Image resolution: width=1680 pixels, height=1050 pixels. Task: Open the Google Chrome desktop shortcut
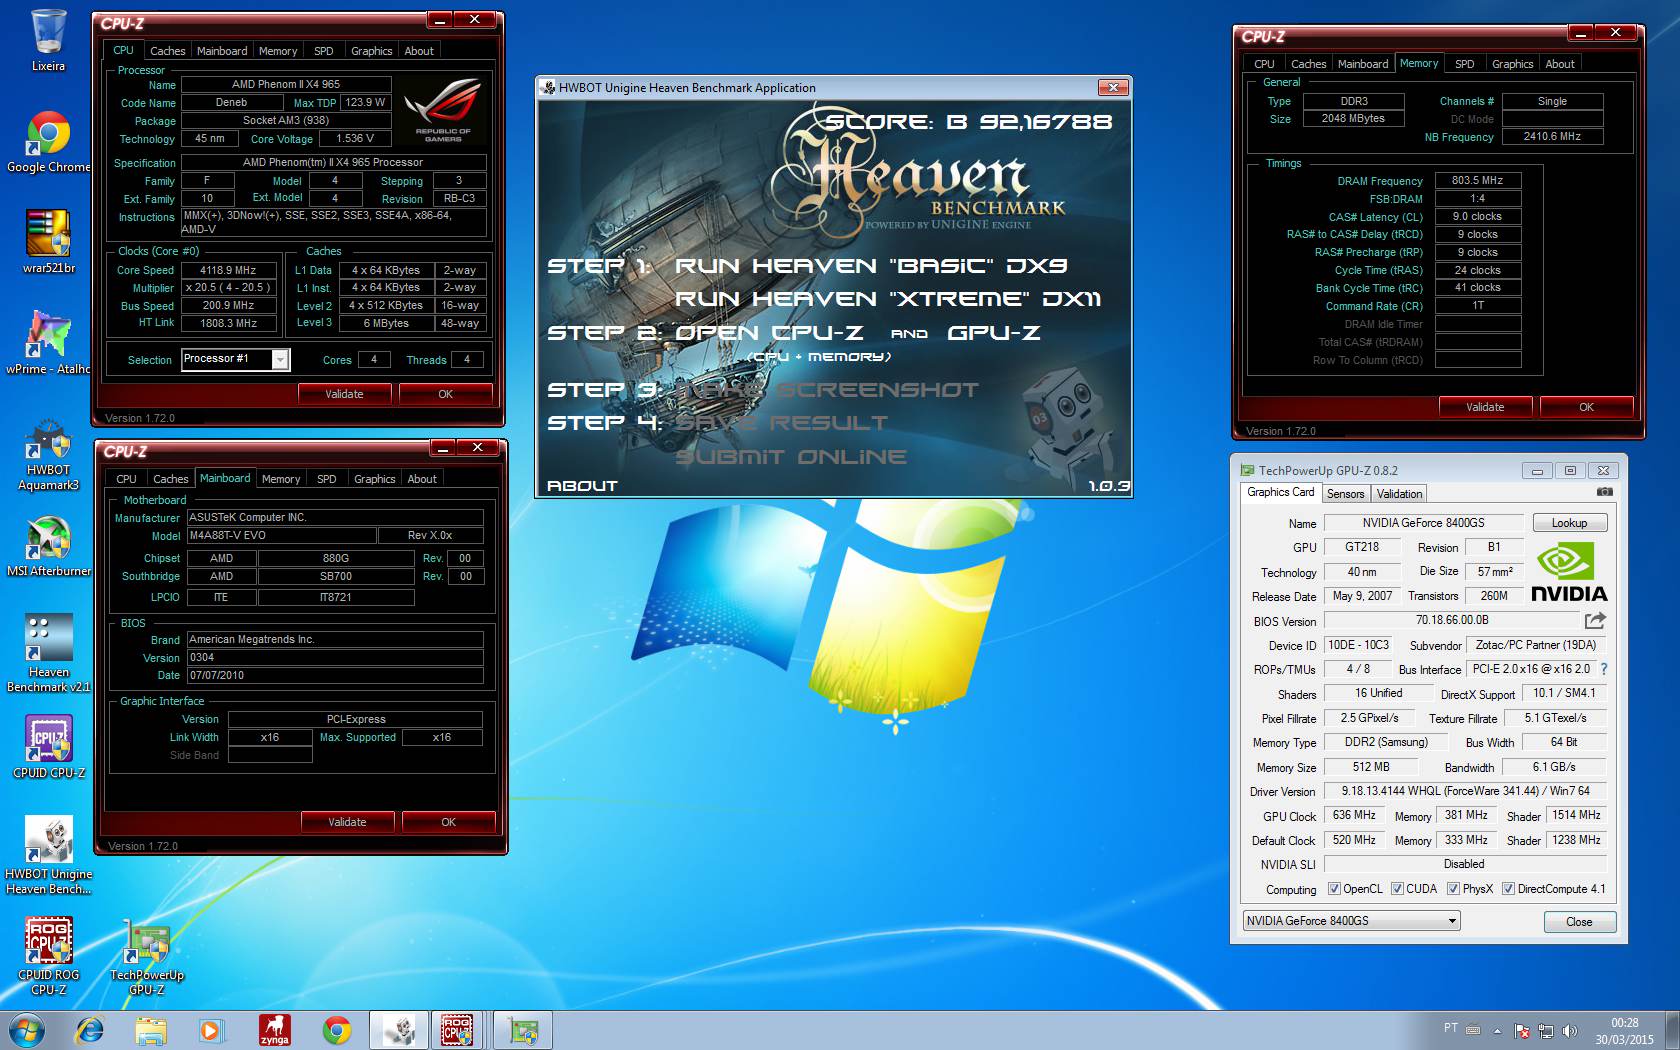[48, 142]
